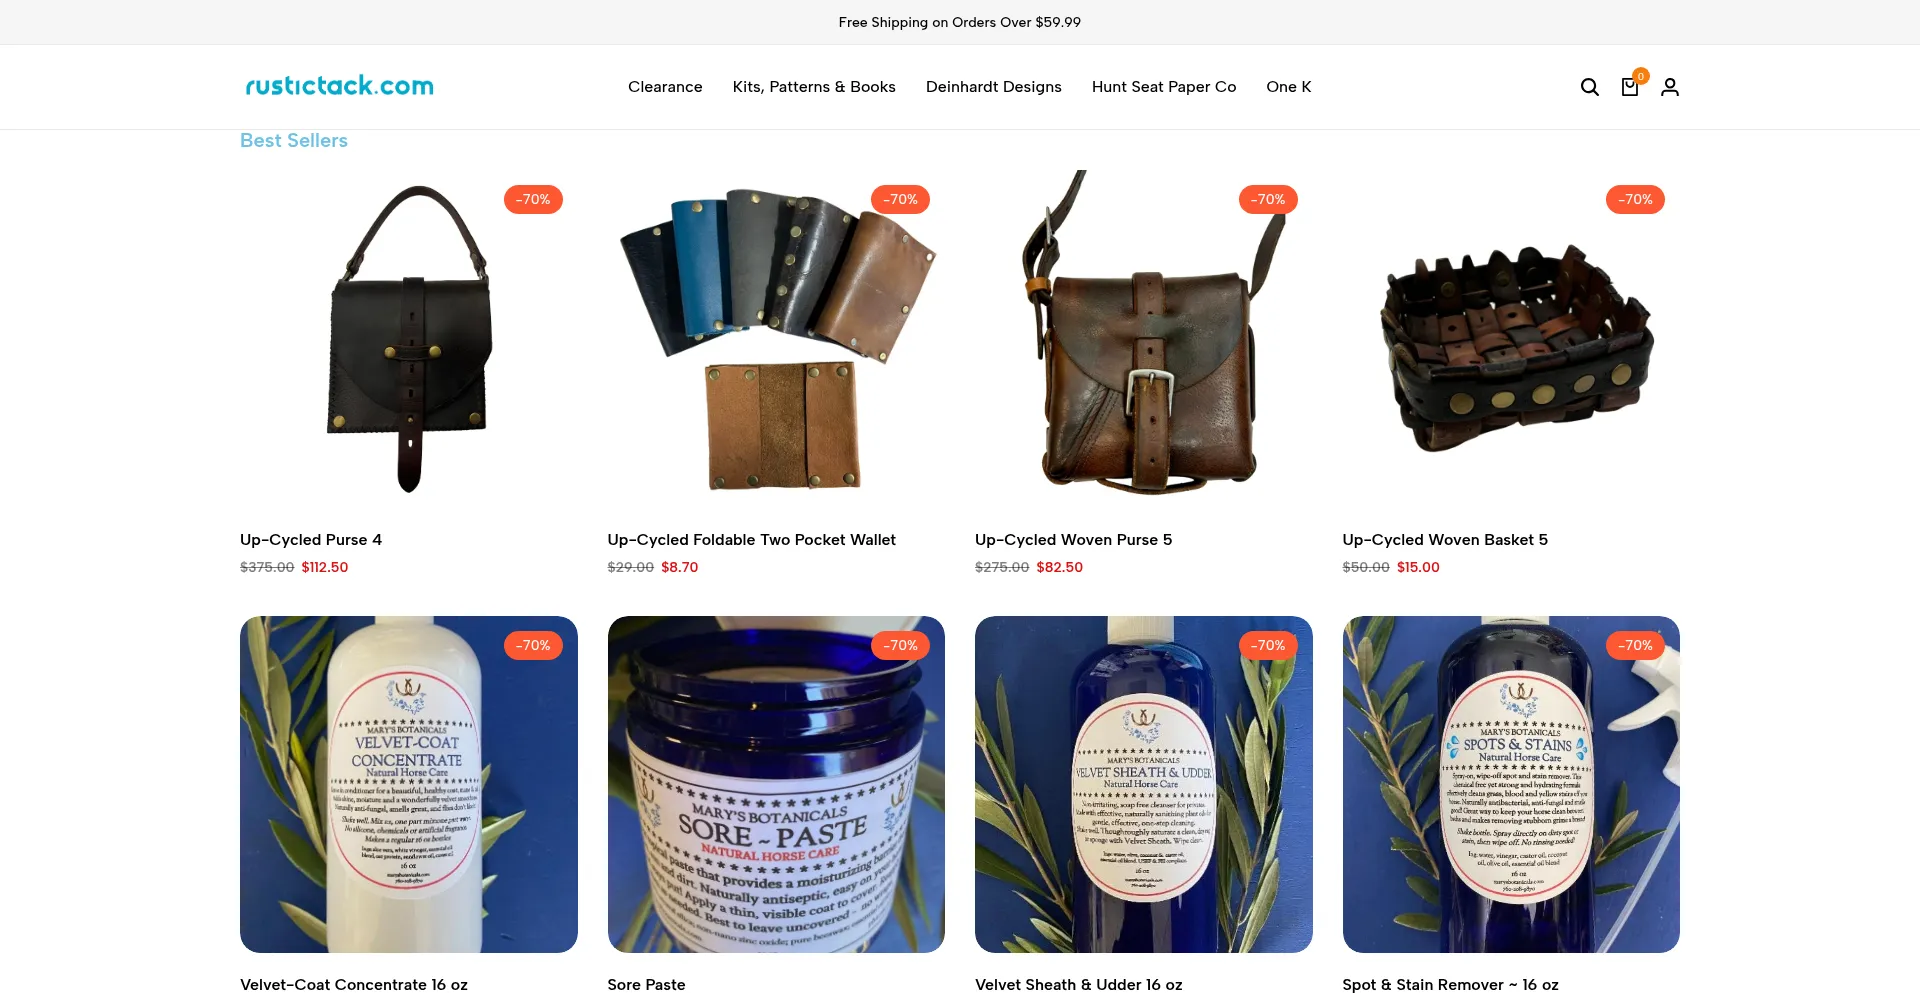Click the -70% badge on Sore Paste image
The height and width of the screenshot is (993, 1920).
pyautogui.click(x=900, y=646)
